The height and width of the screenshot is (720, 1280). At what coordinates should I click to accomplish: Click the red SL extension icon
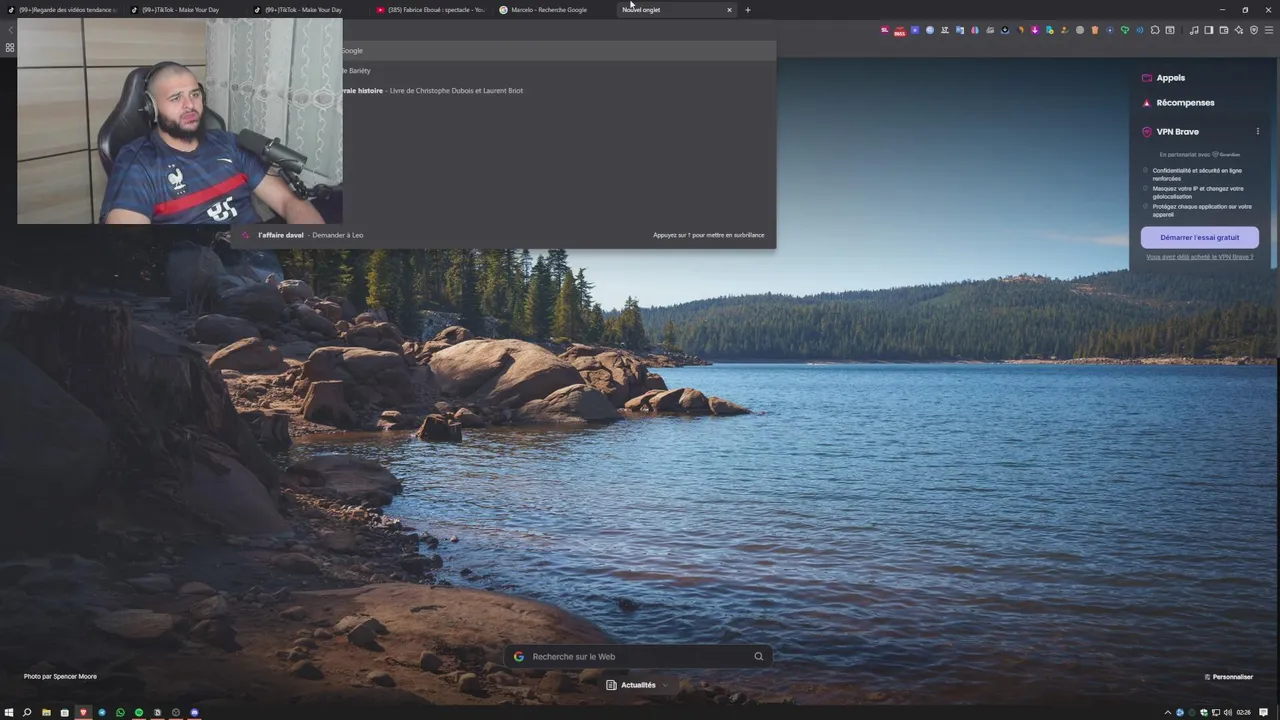coord(885,30)
